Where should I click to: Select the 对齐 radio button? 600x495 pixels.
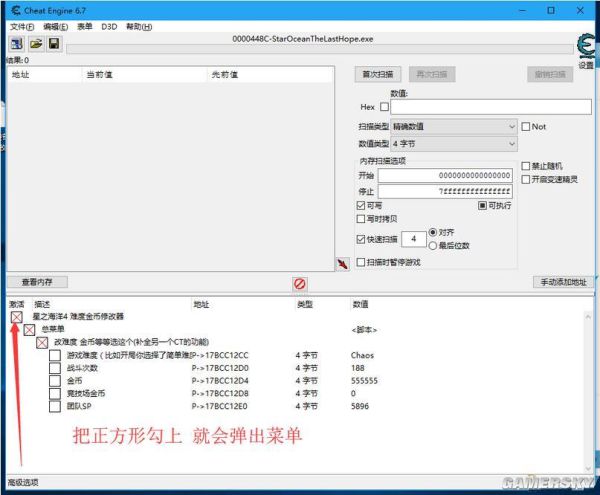[x=433, y=232]
